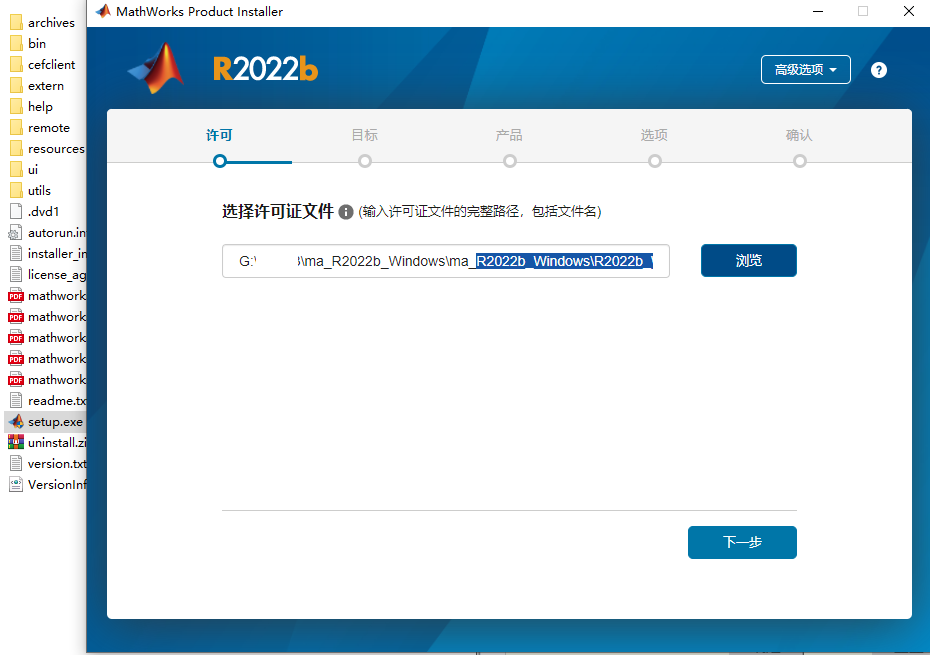Click the 确认 progress step circle
930x655 pixels.
[800, 161]
